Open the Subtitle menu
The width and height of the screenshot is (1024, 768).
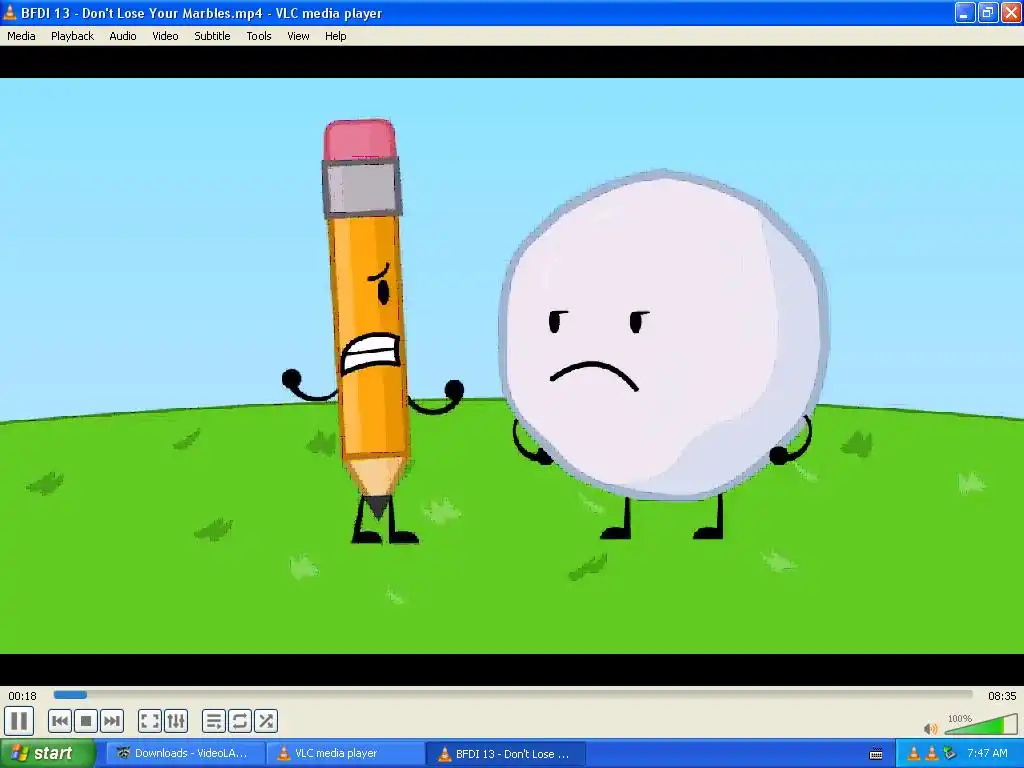coord(212,36)
